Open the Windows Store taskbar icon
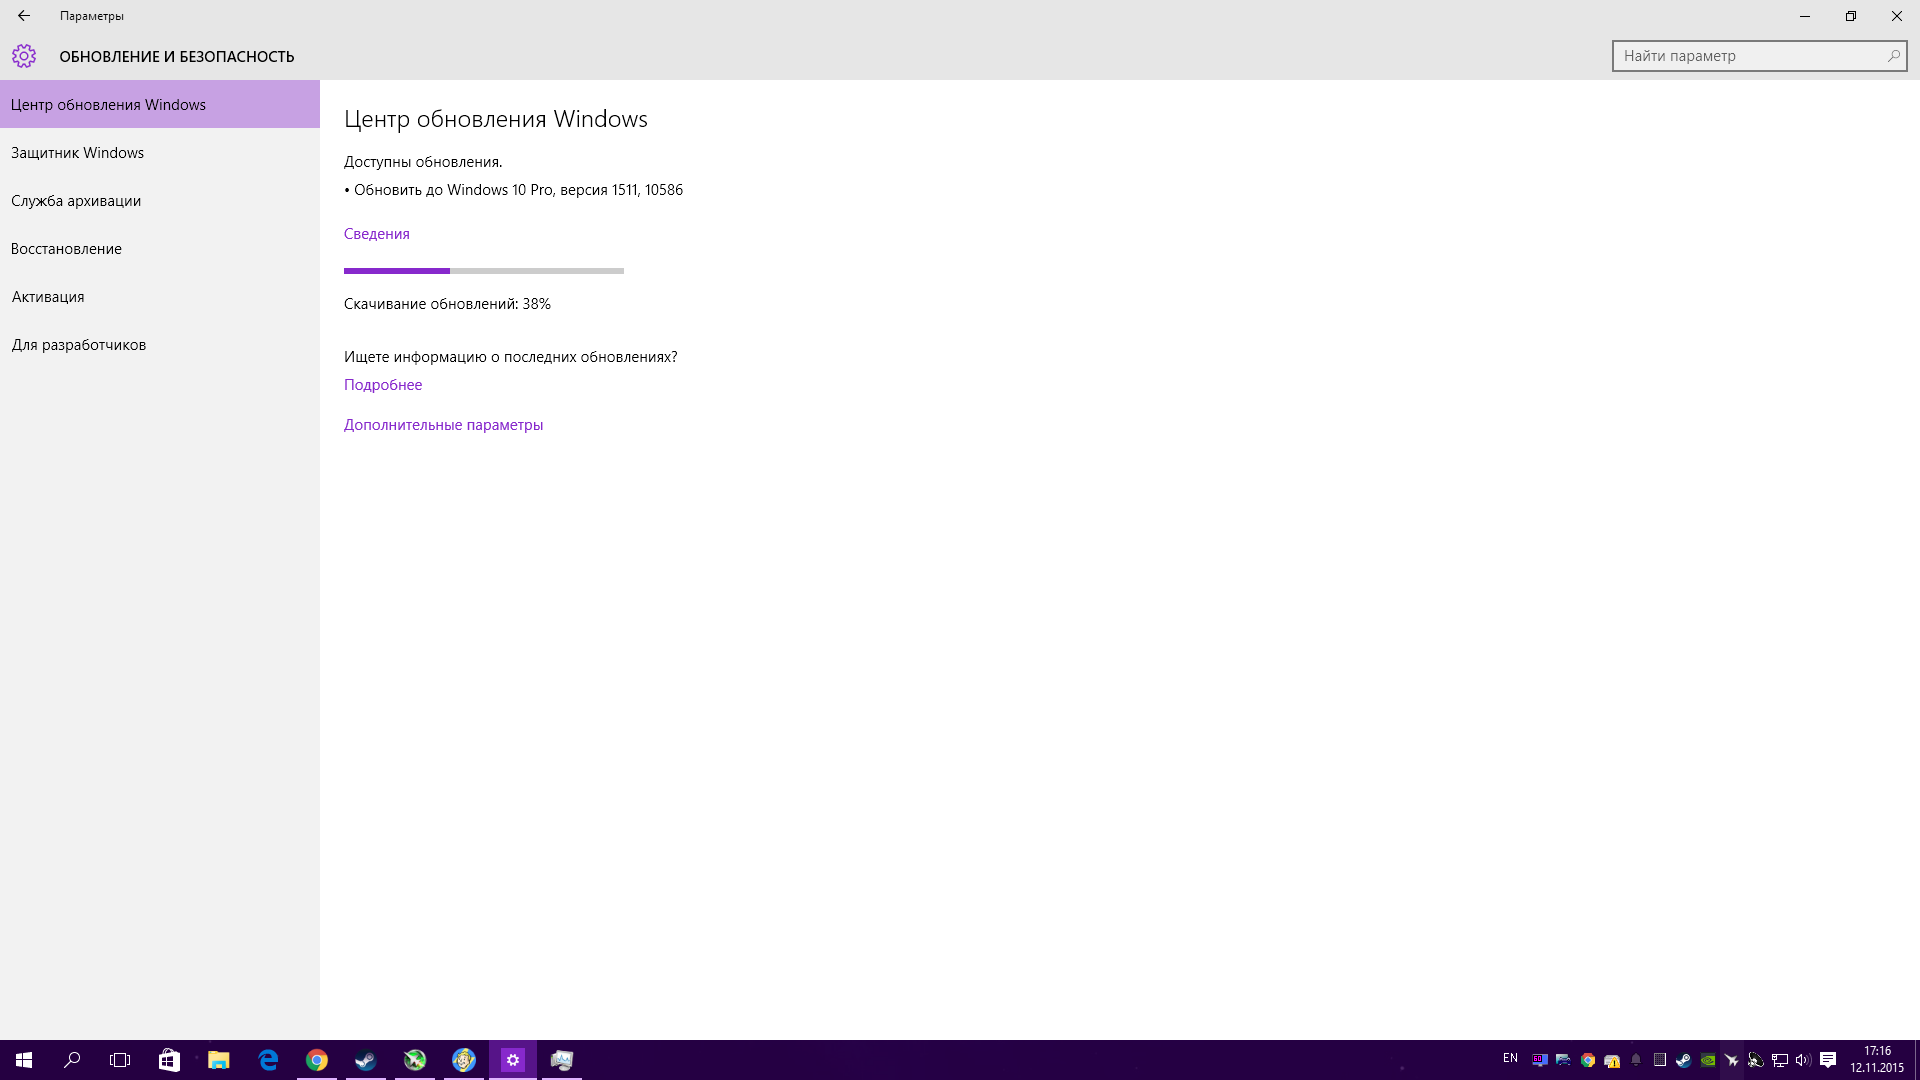Viewport: 1920px width, 1080px height. click(169, 1060)
